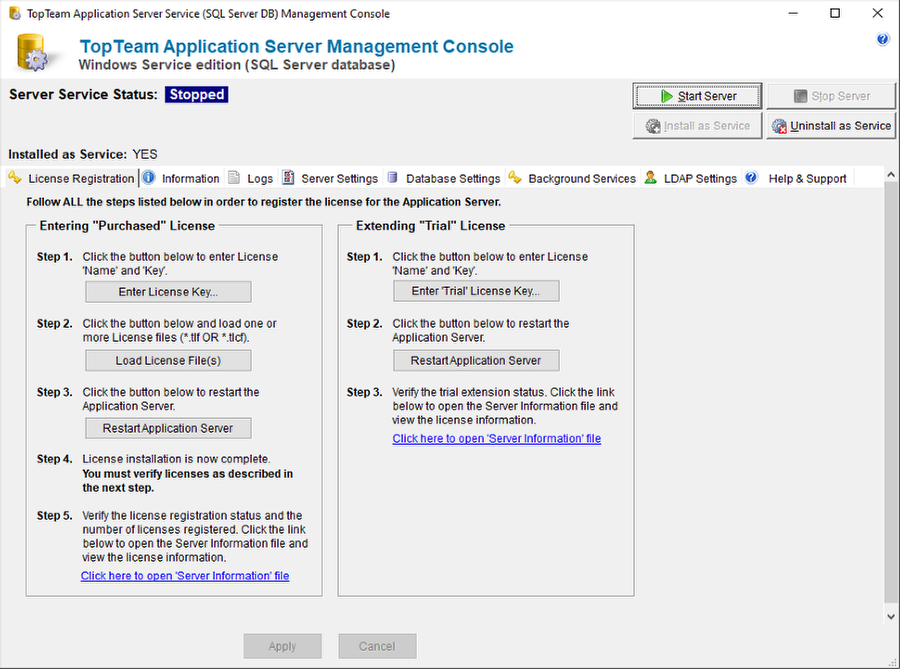Viewport: 900px width, 669px height.
Task: Click Enter License Key button
Action: pyautogui.click(x=168, y=291)
